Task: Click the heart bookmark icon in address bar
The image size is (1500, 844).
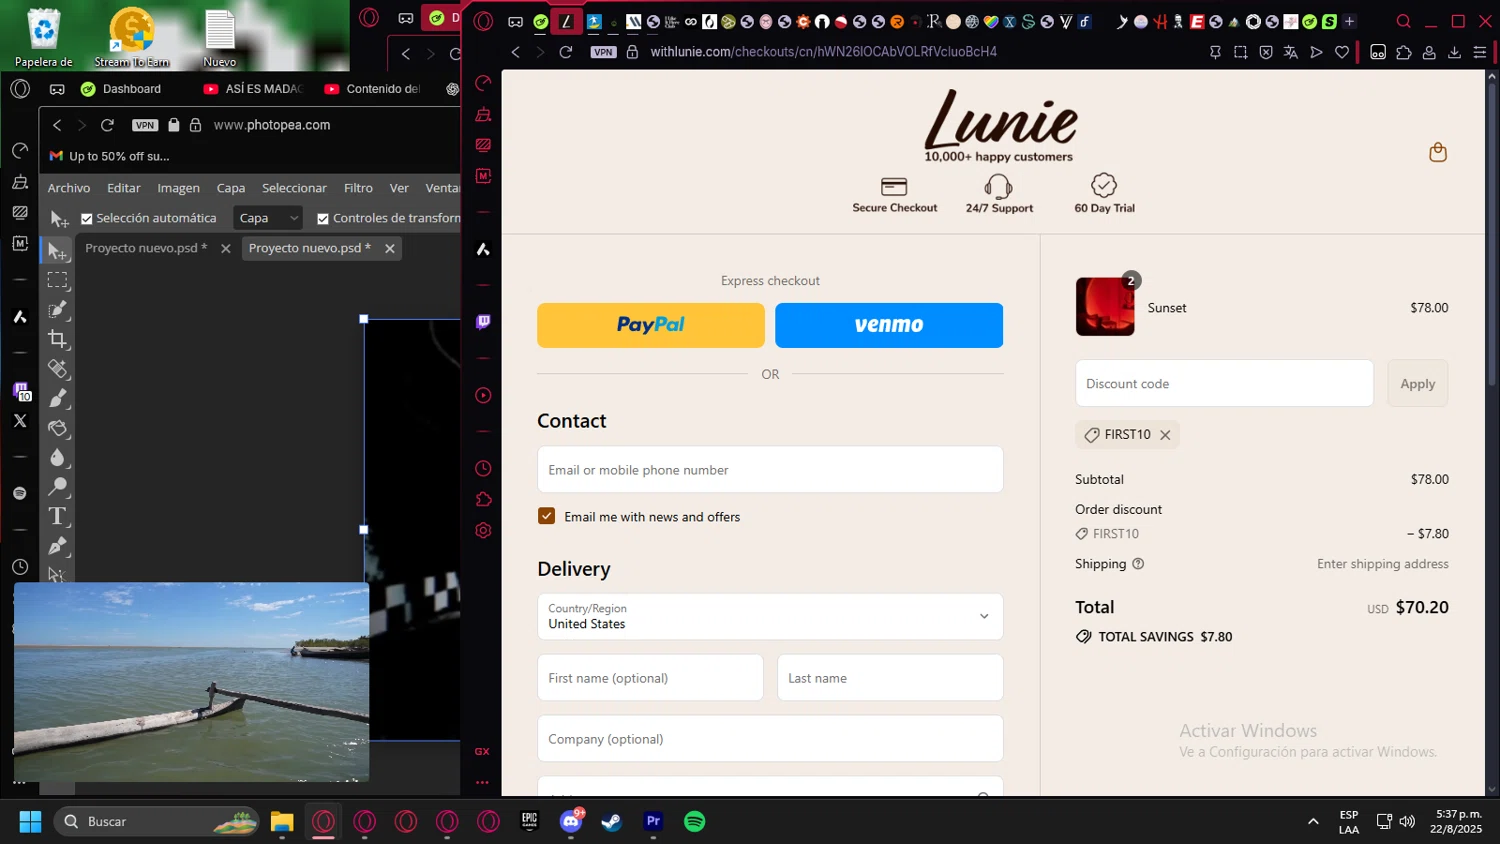Action: click(1342, 52)
